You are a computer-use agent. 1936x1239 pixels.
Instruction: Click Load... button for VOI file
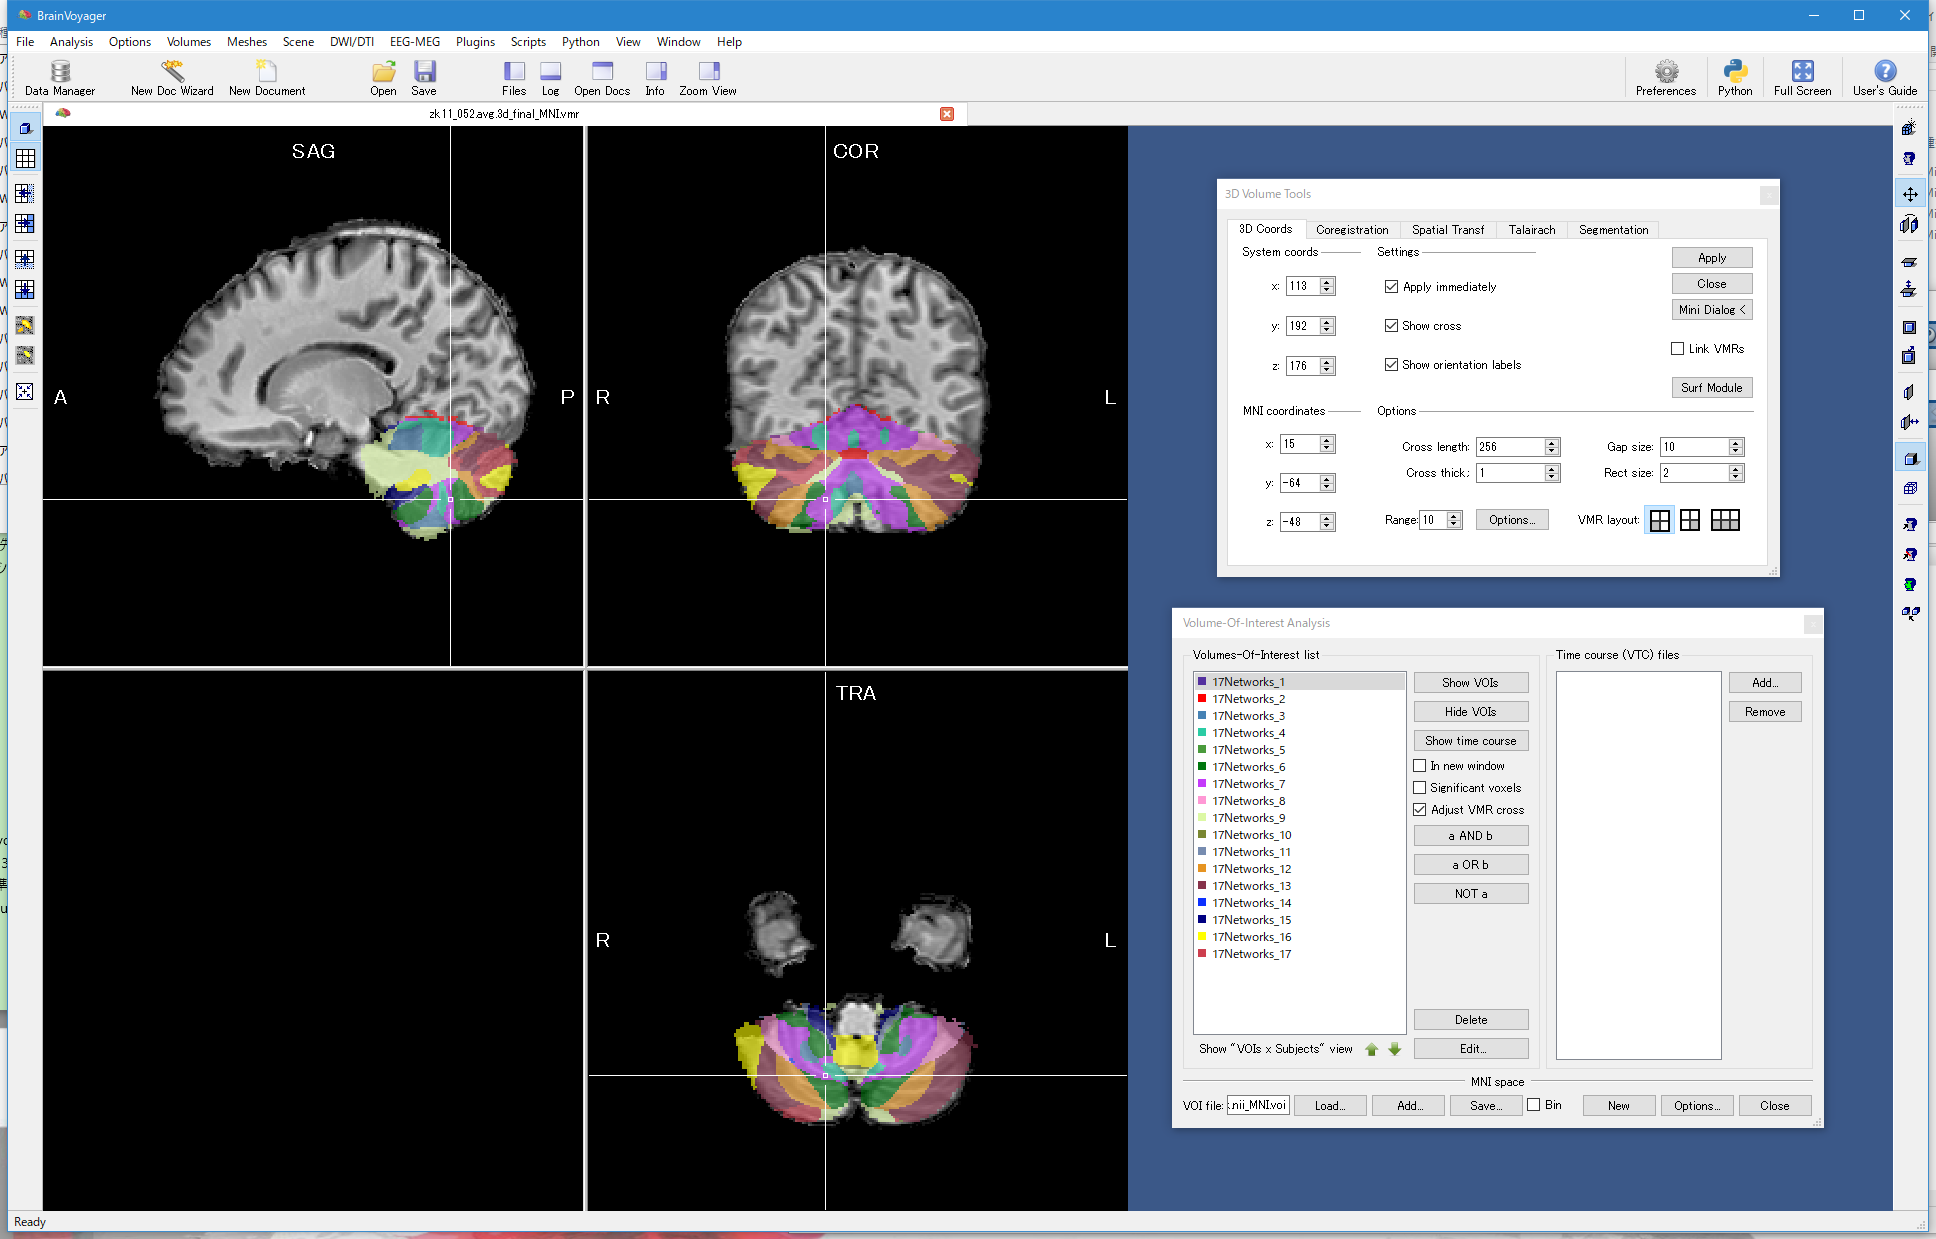click(1329, 1106)
